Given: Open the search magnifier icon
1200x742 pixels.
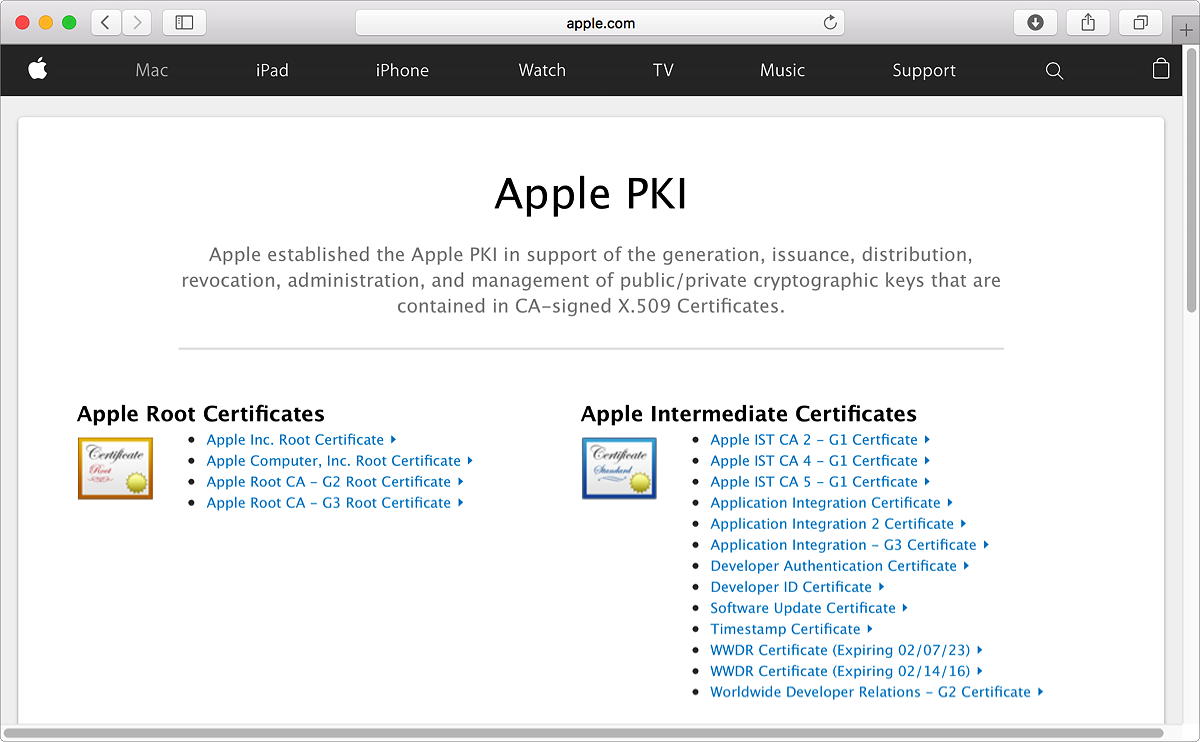Looking at the screenshot, I should [x=1054, y=70].
